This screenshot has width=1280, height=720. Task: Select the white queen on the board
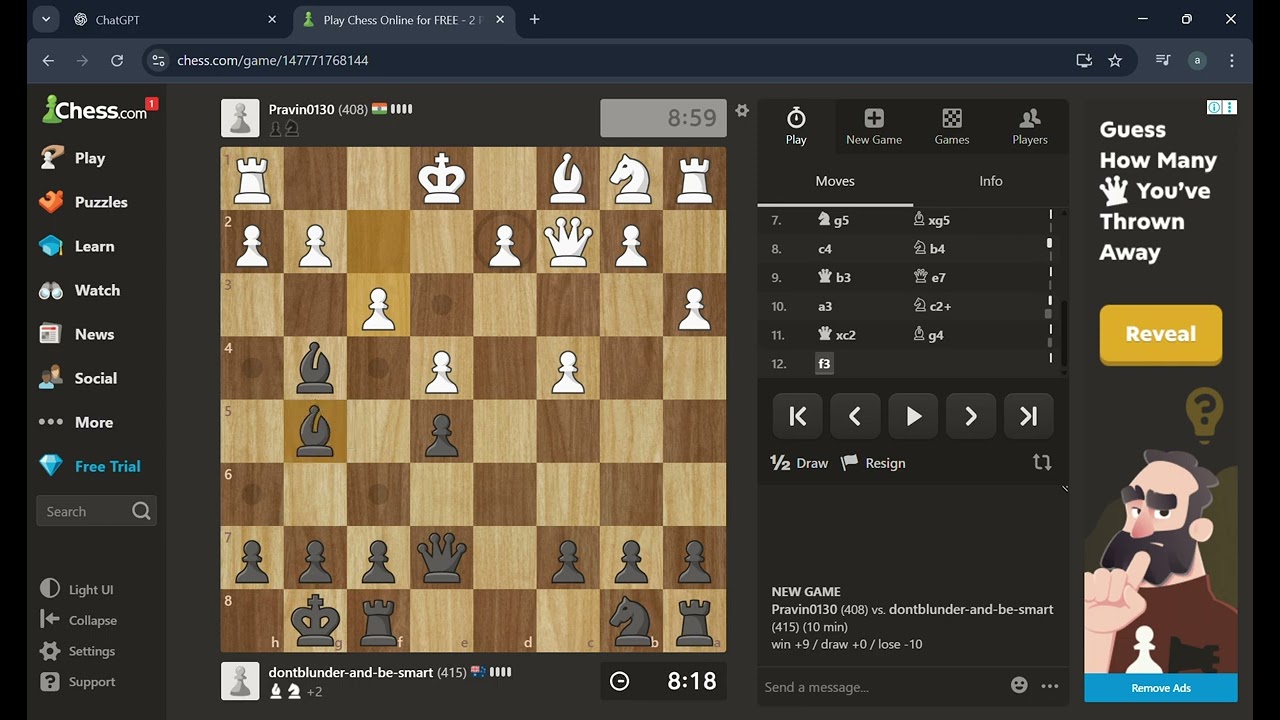click(568, 242)
